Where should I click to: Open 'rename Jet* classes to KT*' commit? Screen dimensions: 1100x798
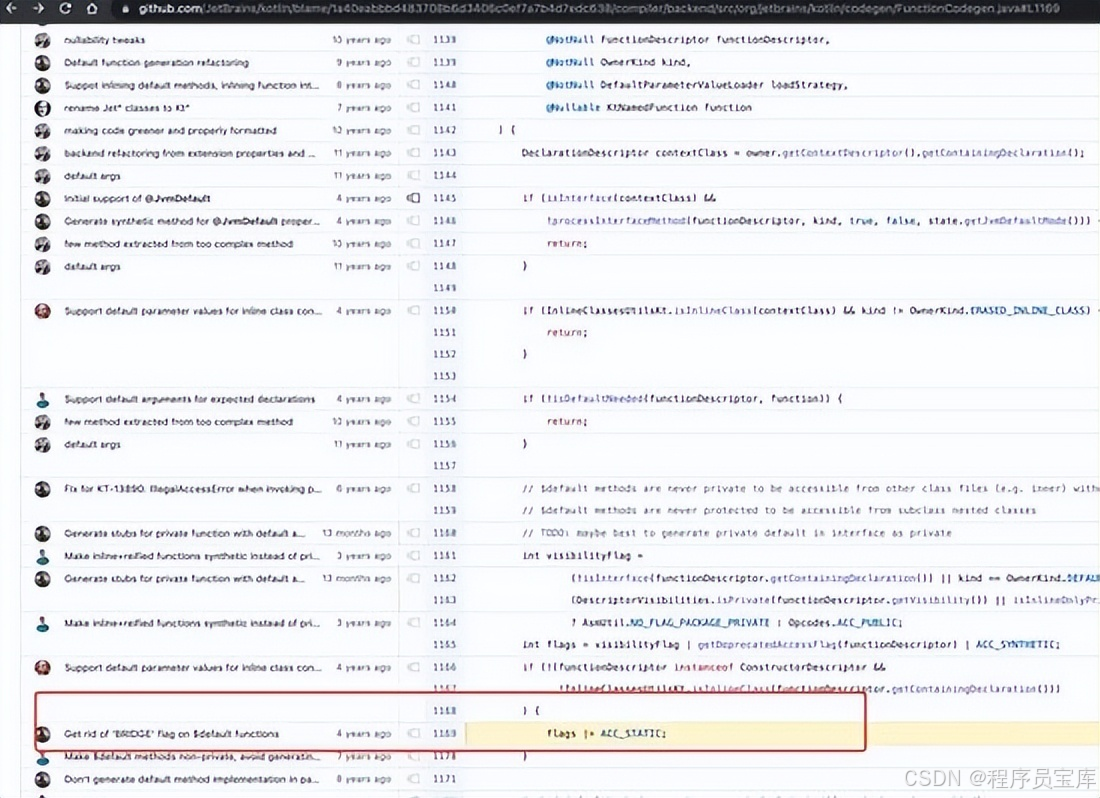tap(127, 108)
